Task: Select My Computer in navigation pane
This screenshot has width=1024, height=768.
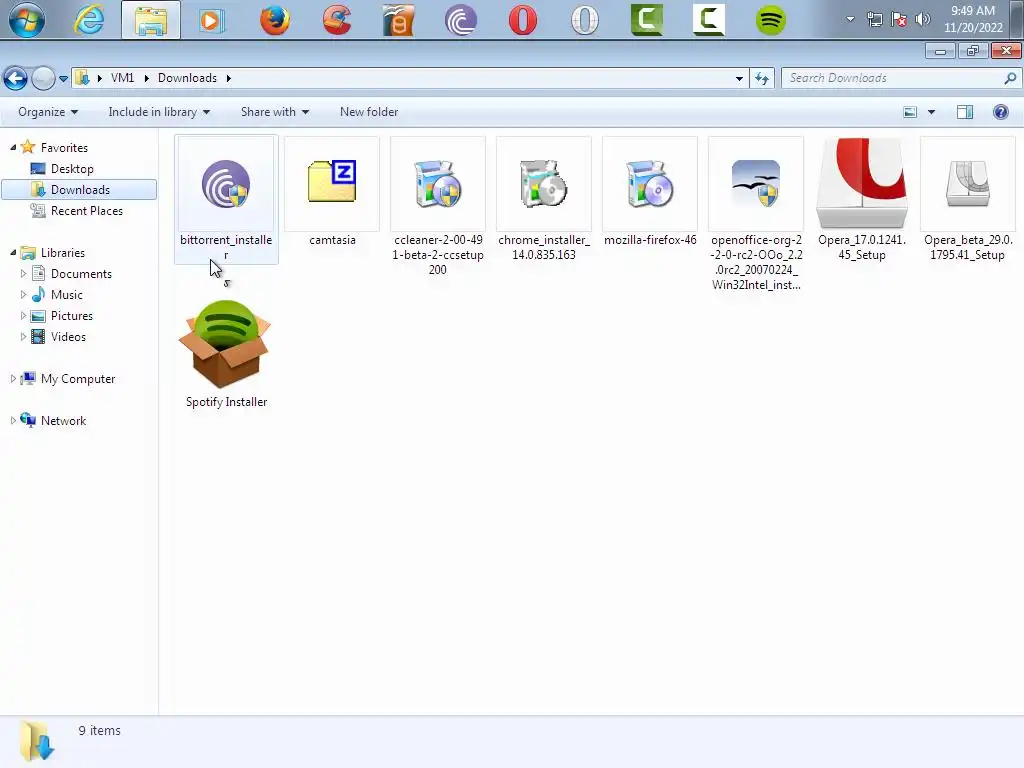Action: tap(77, 378)
